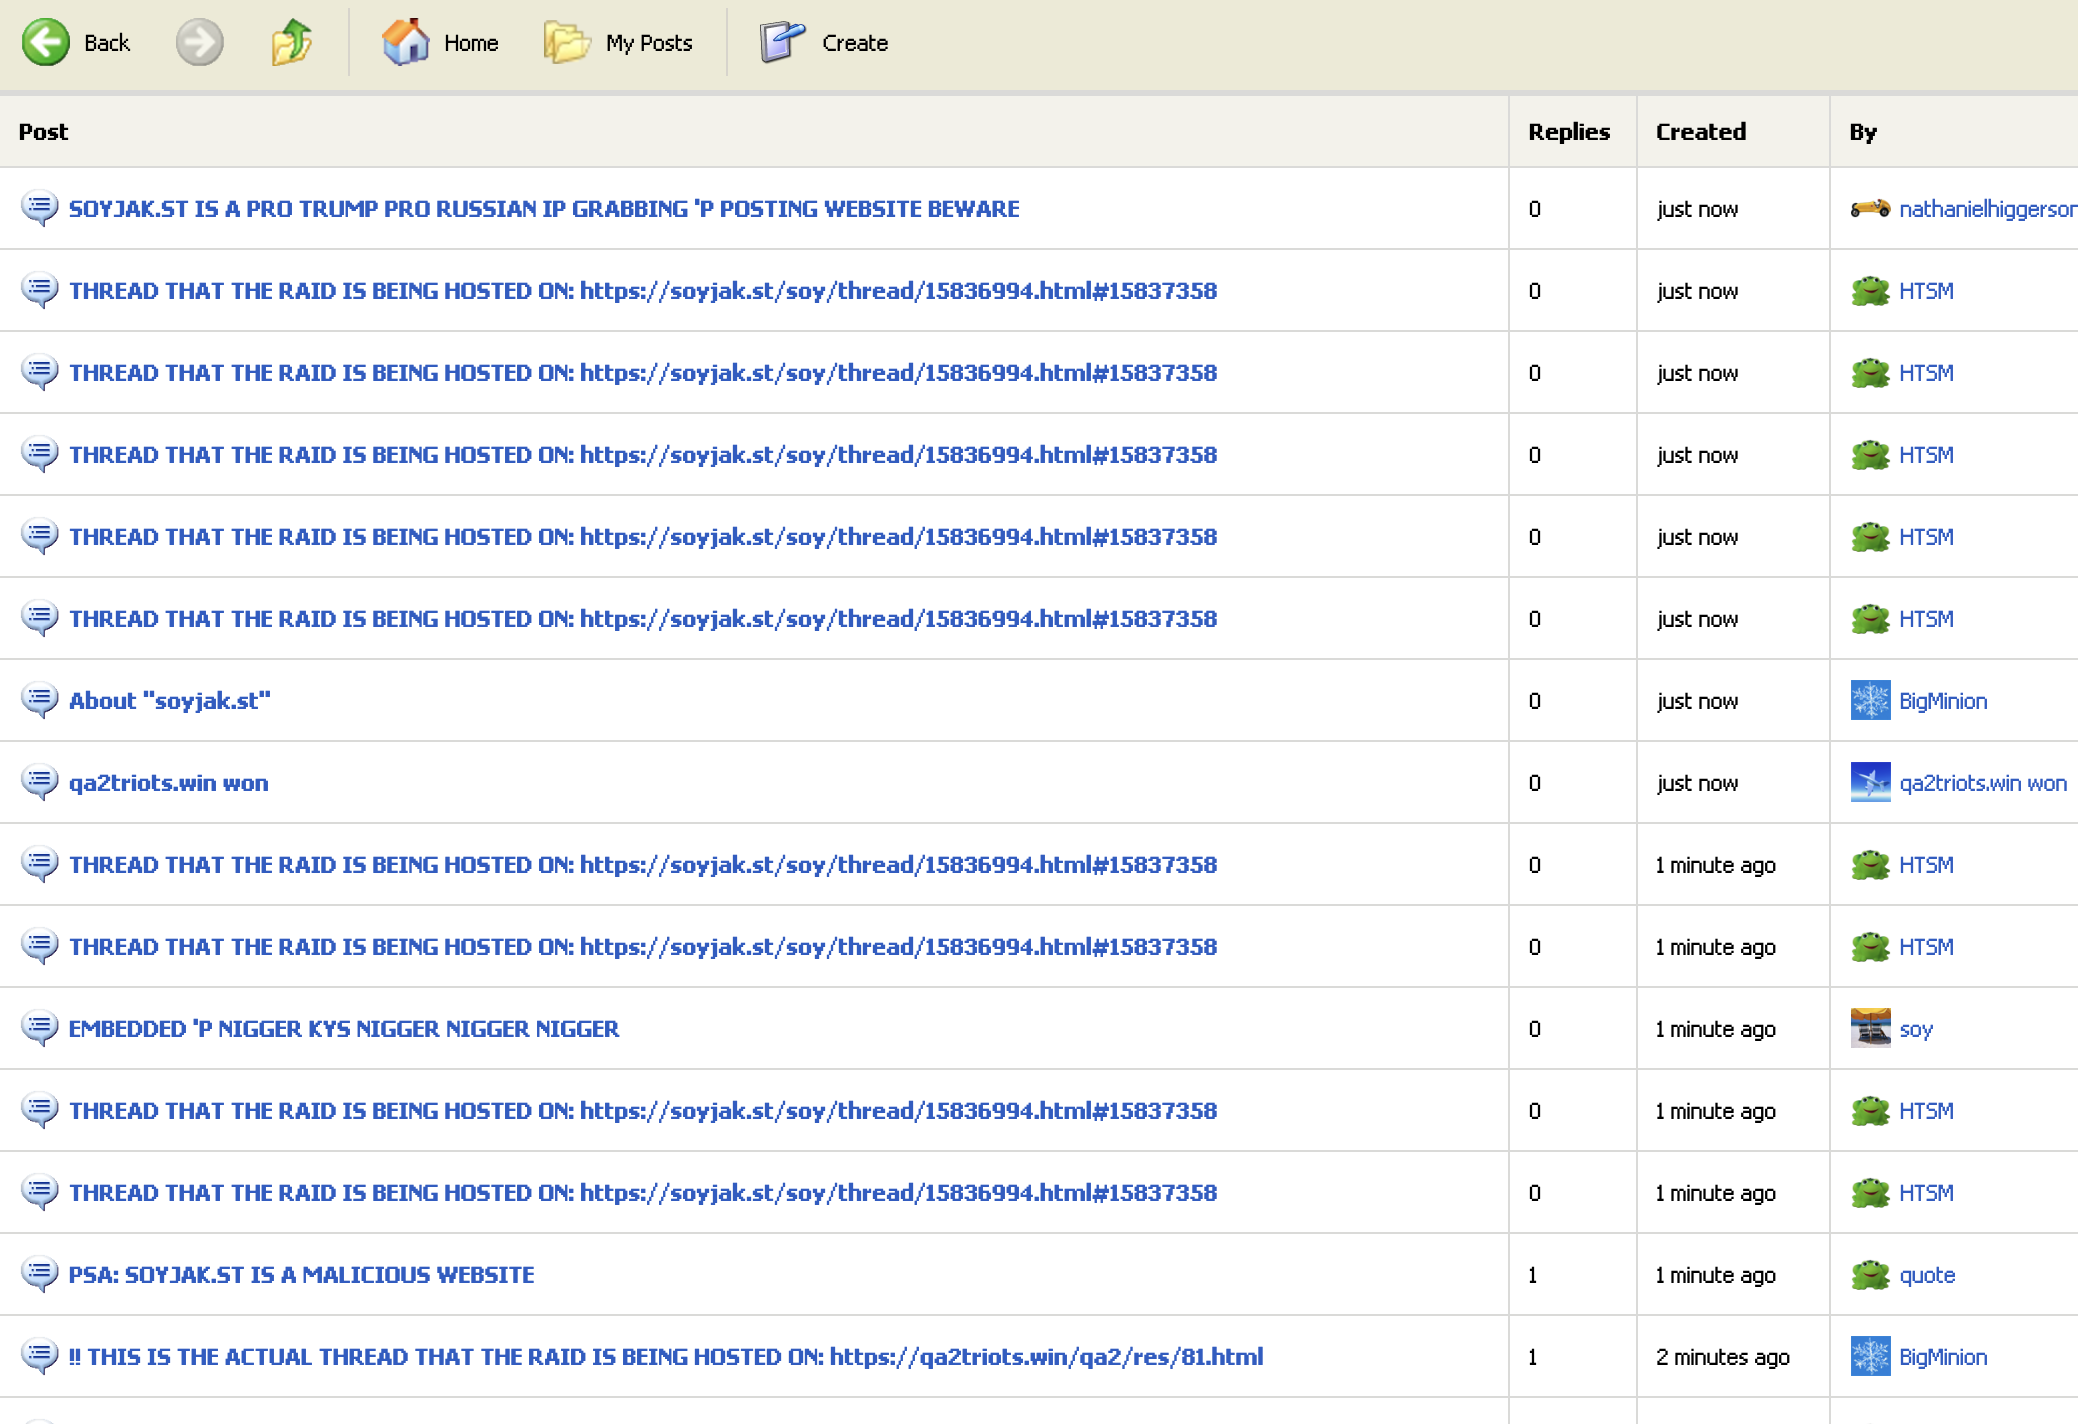Viewport: 2078px width, 1424px height.
Task: Open BigMinion's thread posted 2 minutes ago
Action: (665, 1356)
